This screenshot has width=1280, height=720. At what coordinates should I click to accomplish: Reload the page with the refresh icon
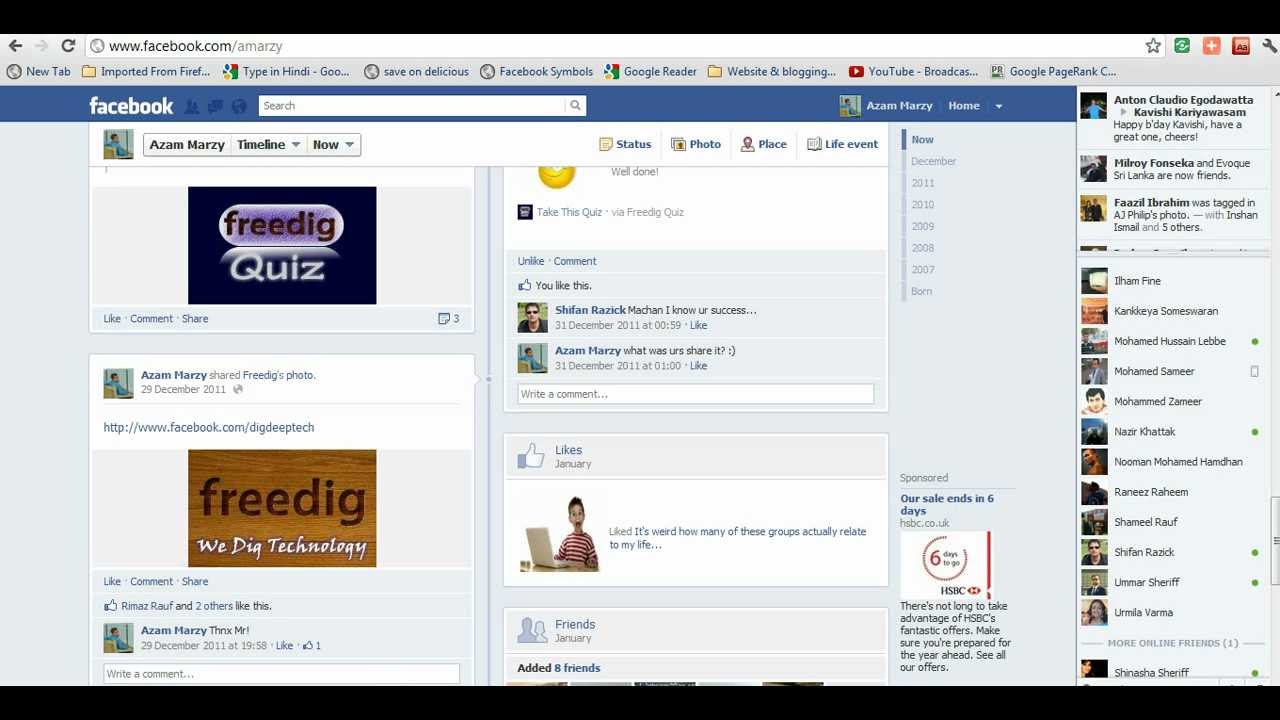click(68, 46)
